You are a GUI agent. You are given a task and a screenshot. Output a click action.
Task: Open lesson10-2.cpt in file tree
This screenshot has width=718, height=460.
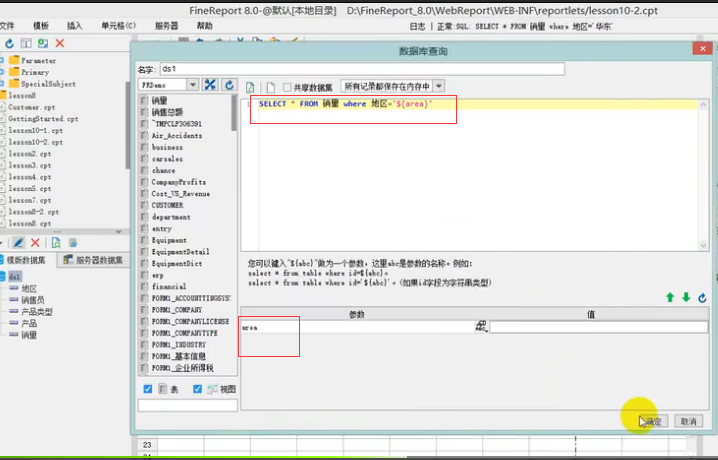point(36,142)
